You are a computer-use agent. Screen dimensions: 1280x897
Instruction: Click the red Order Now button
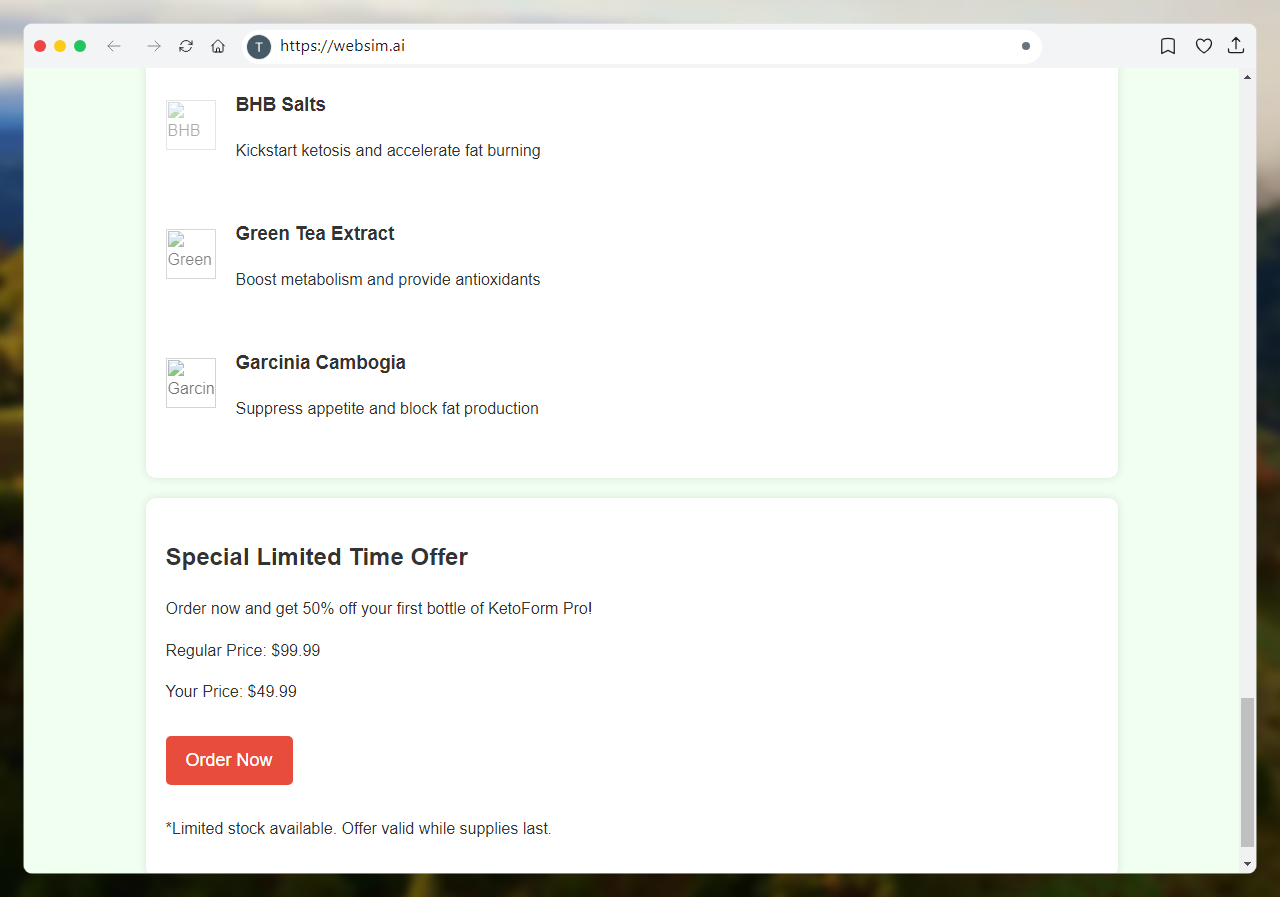[x=229, y=760]
